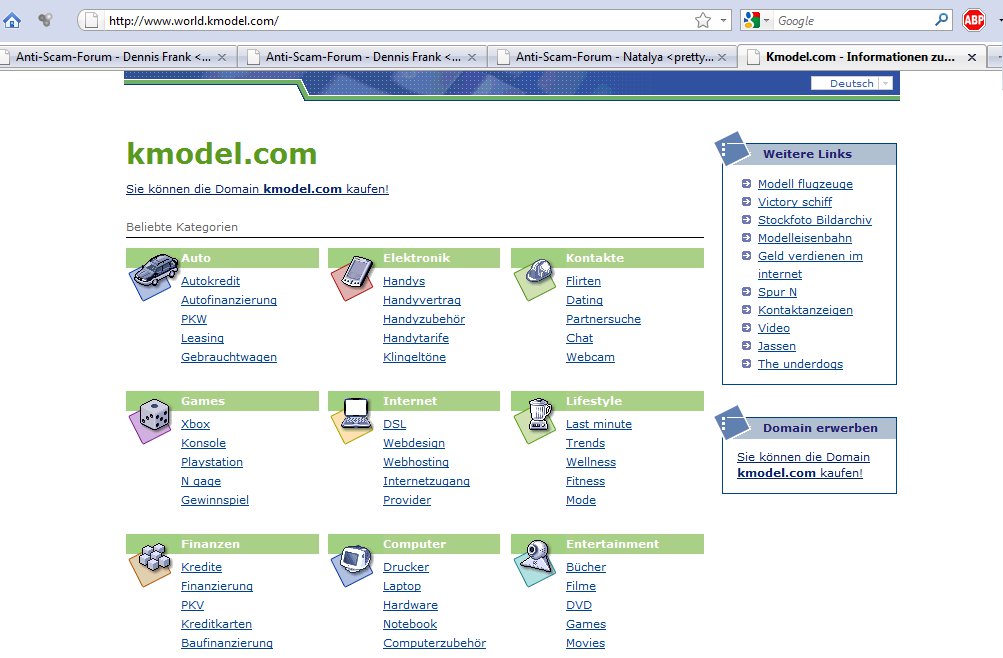Click the Kreditkarten link under Finanzen
Image resolution: width=1003 pixels, height=658 pixels.
pos(216,623)
